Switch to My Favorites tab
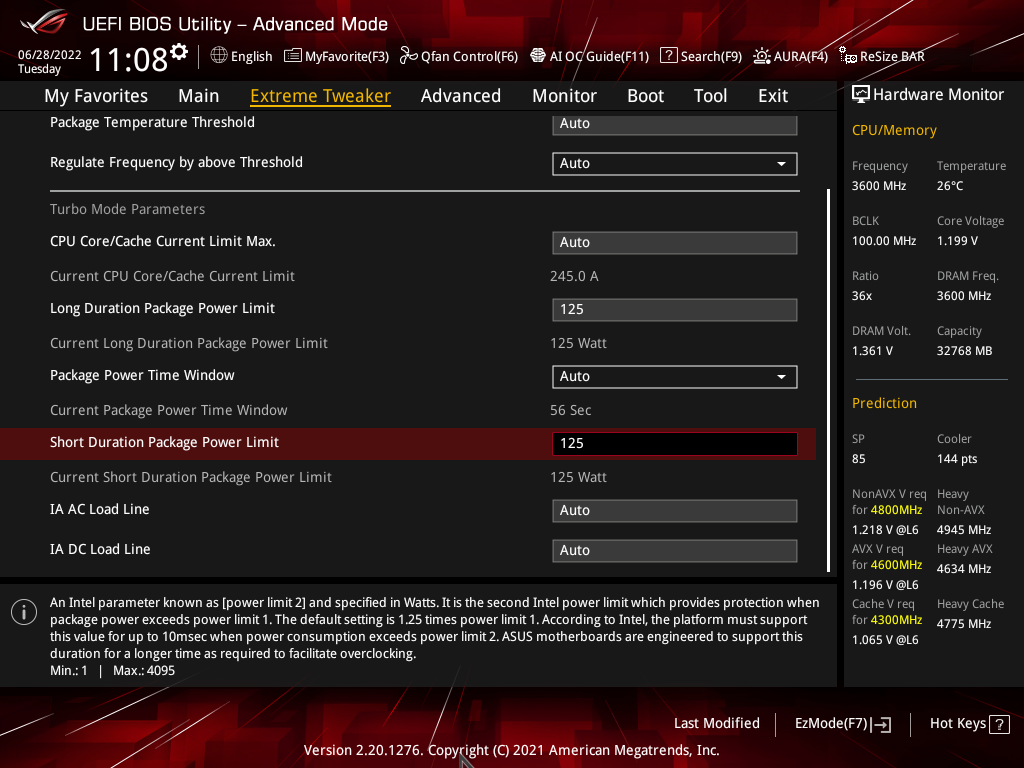 pos(96,96)
